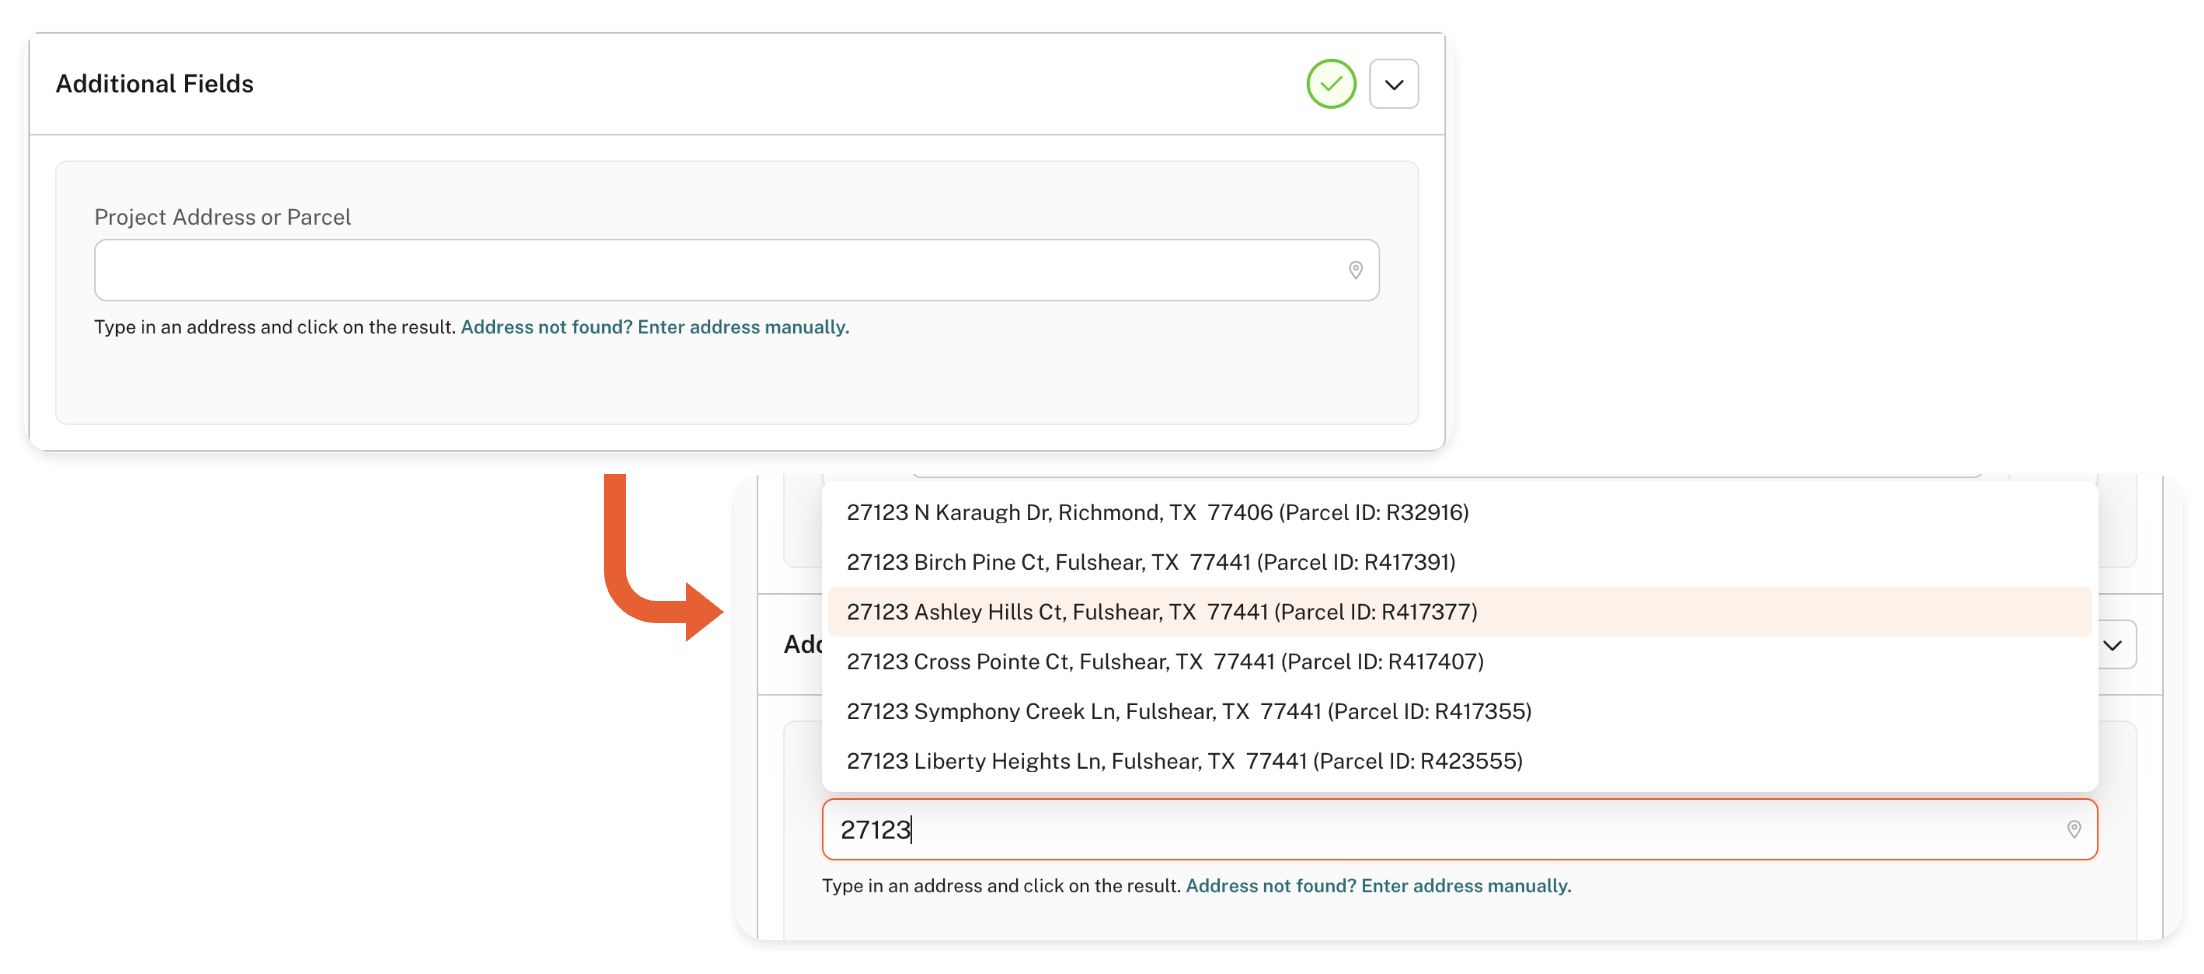Image resolution: width=2204 pixels, height=974 pixels.
Task: Toggle the chevron partly hidden behind the suggestion list
Action: click(x=2114, y=645)
